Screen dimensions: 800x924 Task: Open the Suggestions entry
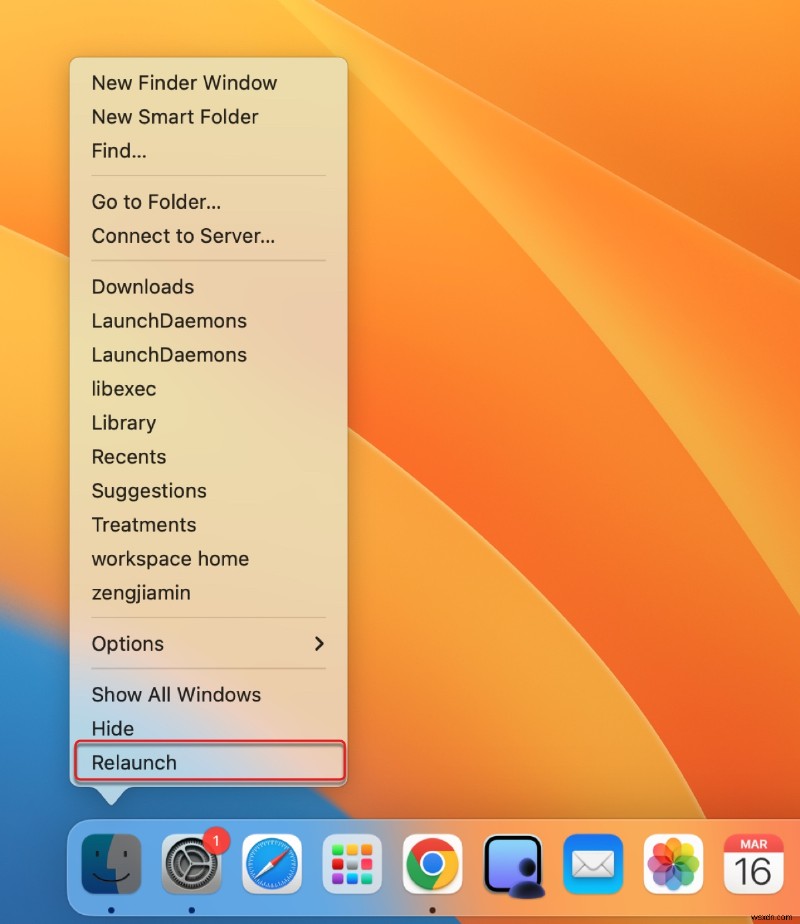point(209,491)
